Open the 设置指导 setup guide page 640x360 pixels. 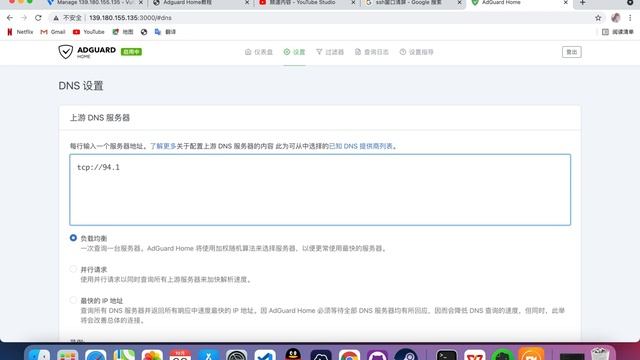tap(416, 52)
